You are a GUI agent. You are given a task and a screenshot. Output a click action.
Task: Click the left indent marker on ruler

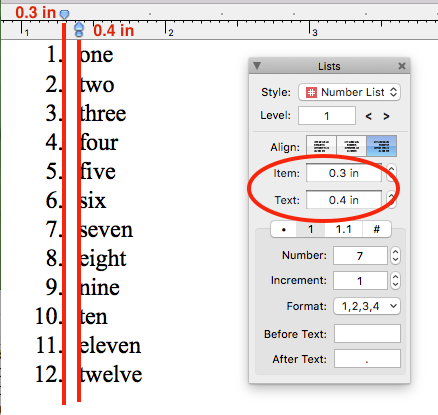[79, 30]
